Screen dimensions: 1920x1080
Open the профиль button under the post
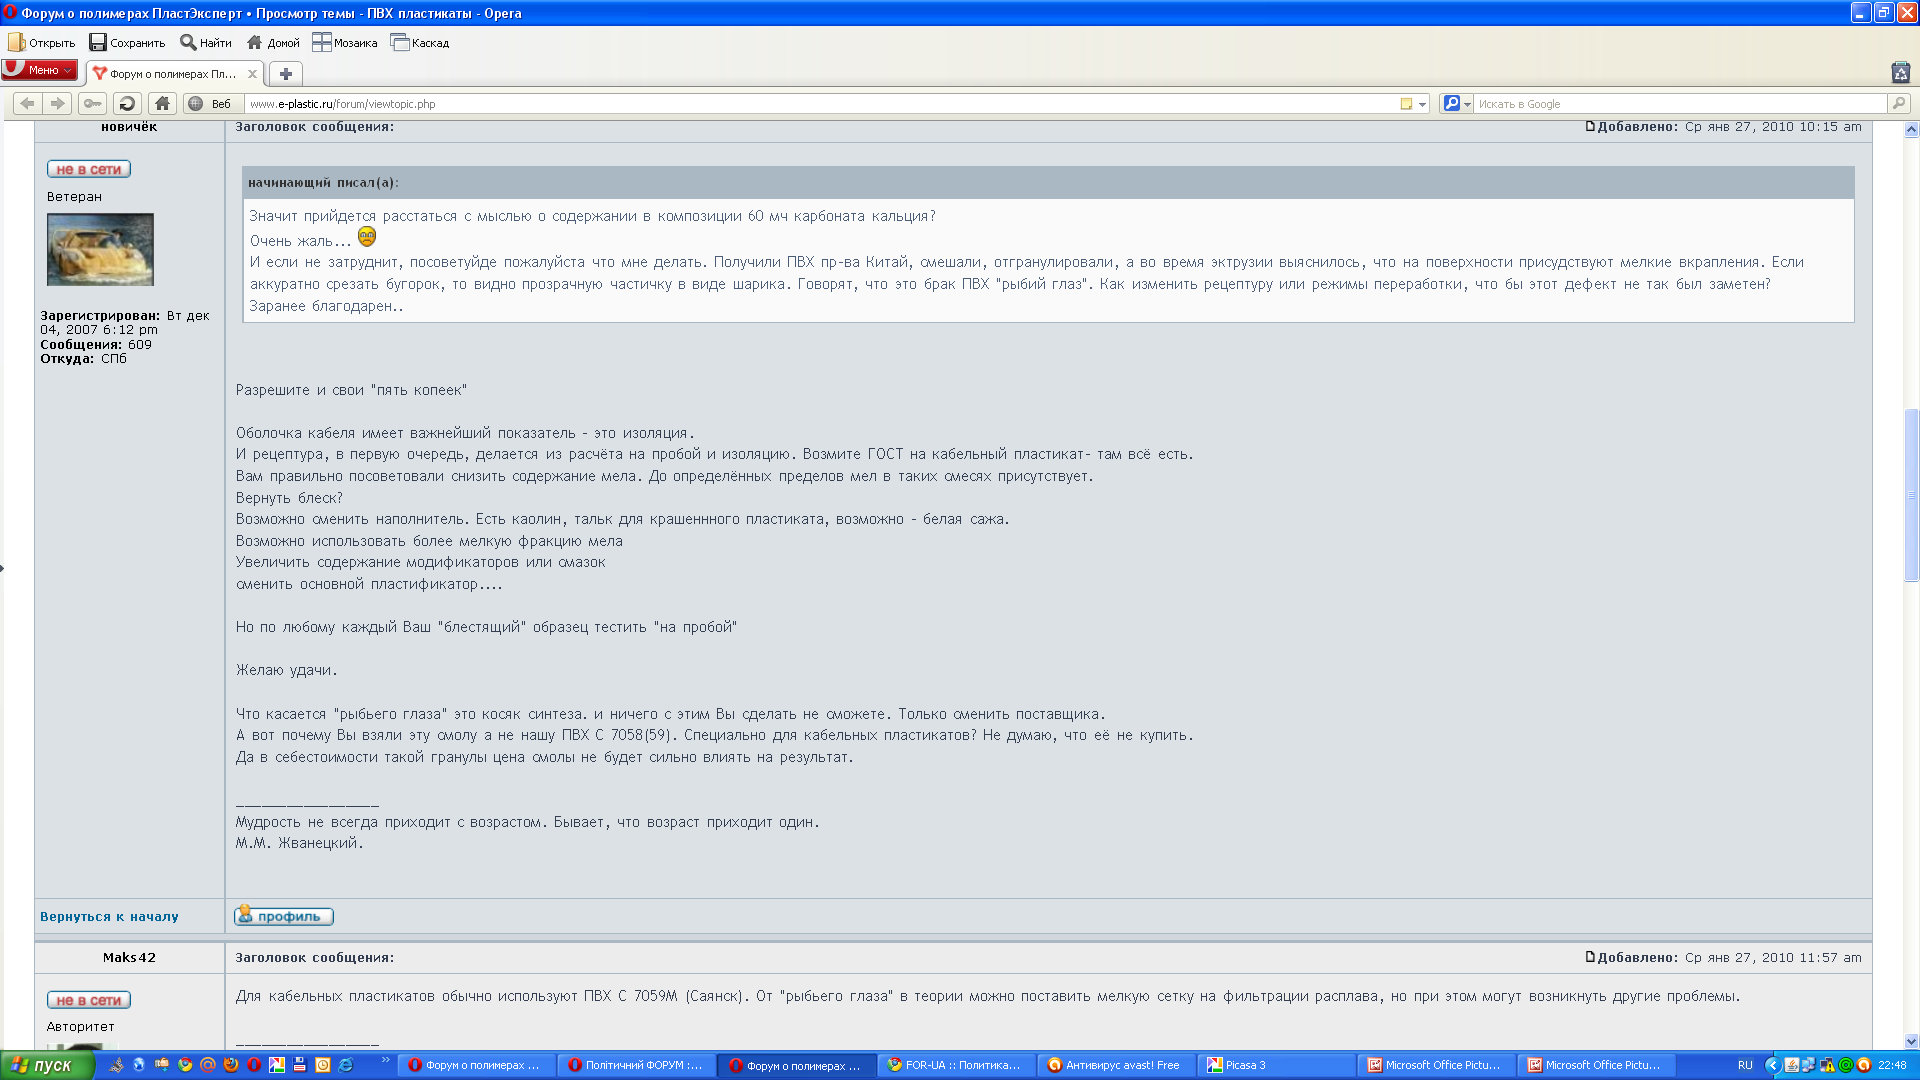[x=284, y=915]
